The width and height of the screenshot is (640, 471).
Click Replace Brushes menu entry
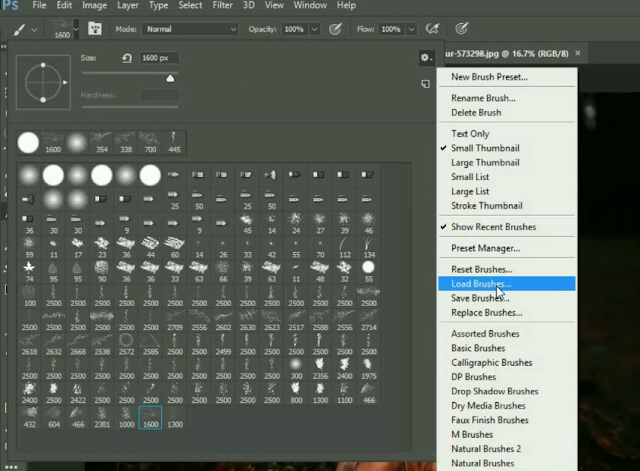(487, 313)
